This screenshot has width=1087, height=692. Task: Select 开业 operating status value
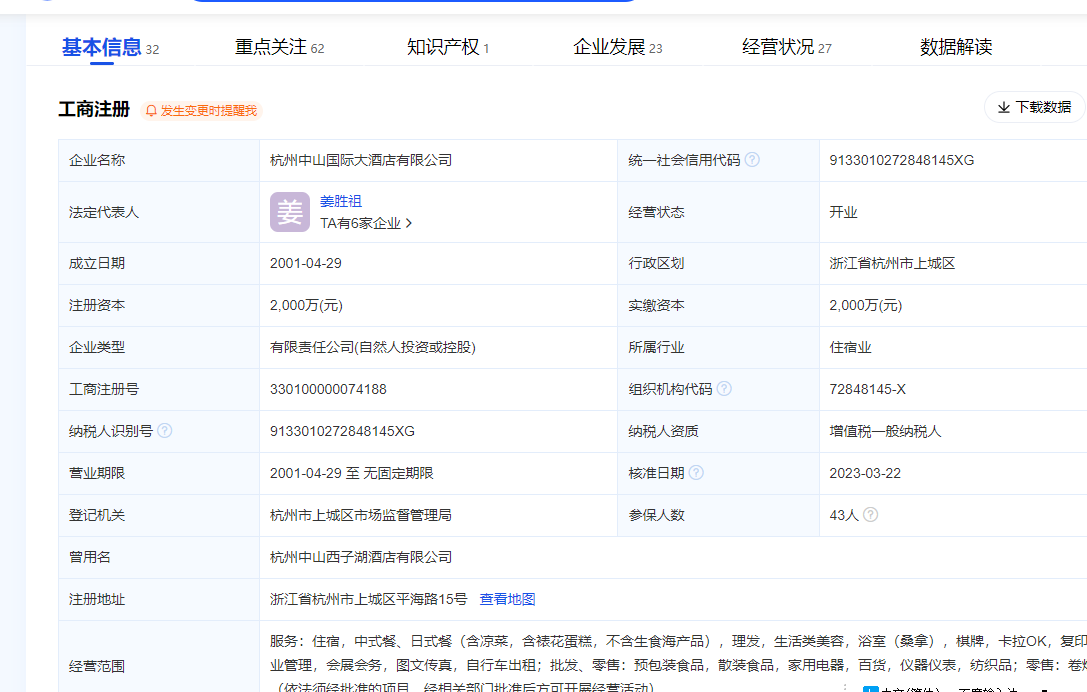click(843, 212)
